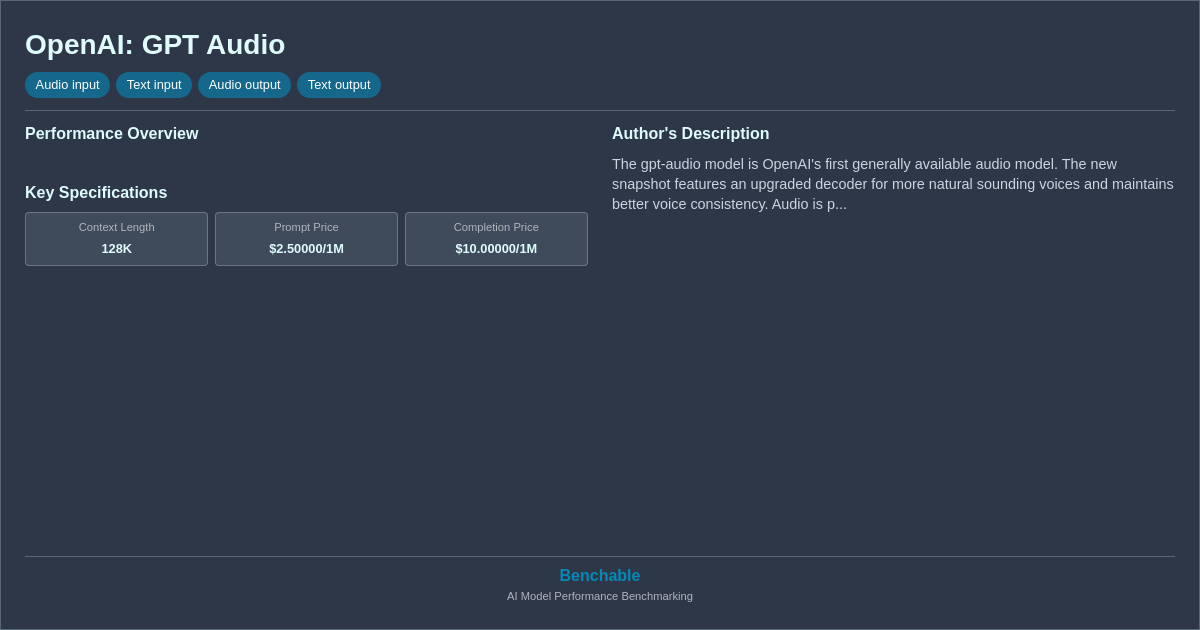Switch to the Author's Description section
Screen dimensions: 1200x630
point(690,133)
